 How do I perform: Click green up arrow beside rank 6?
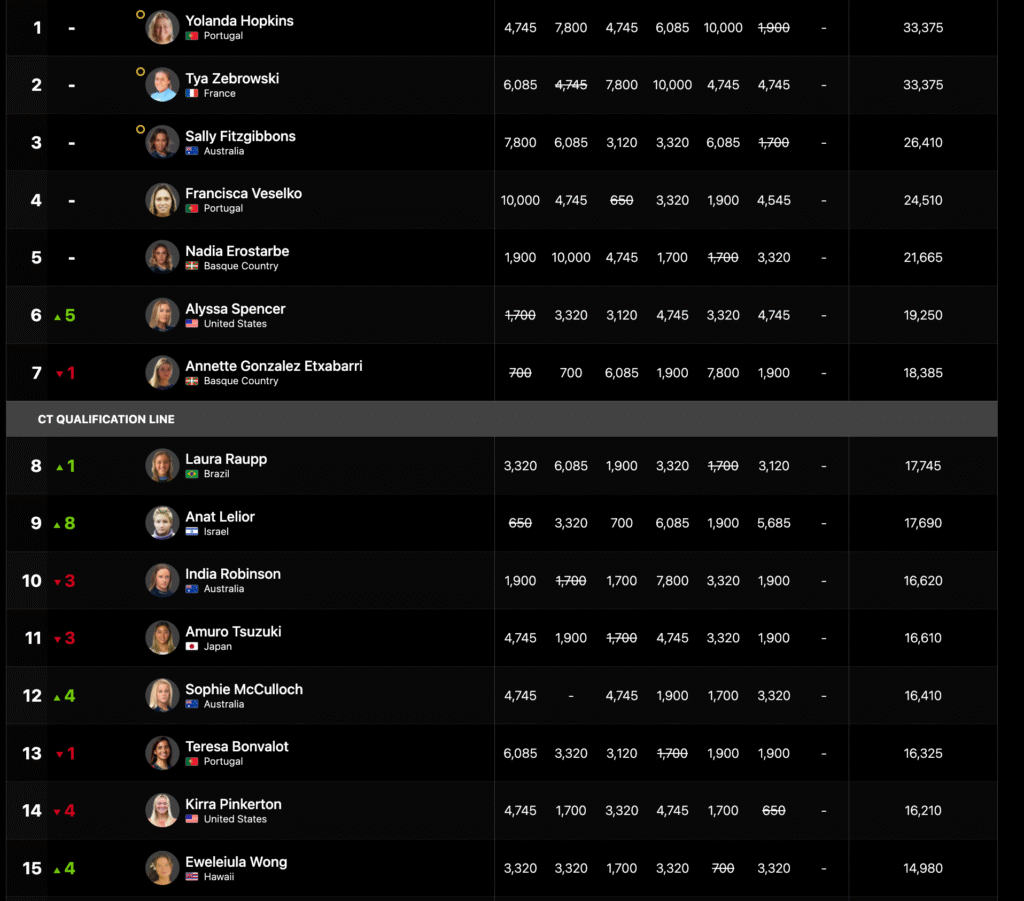pos(57,316)
